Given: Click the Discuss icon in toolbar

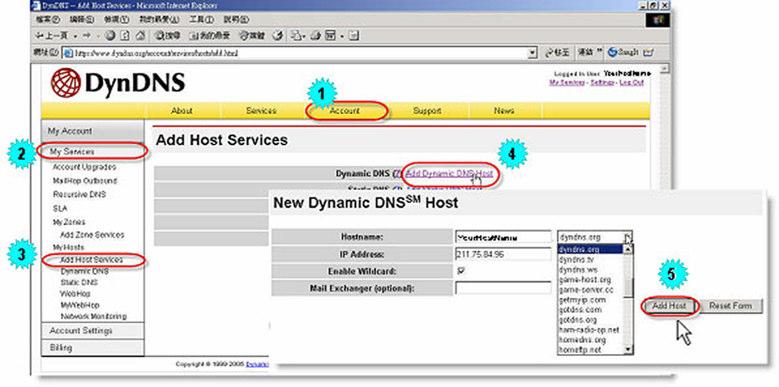Looking at the screenshot, I should (354, 36).
